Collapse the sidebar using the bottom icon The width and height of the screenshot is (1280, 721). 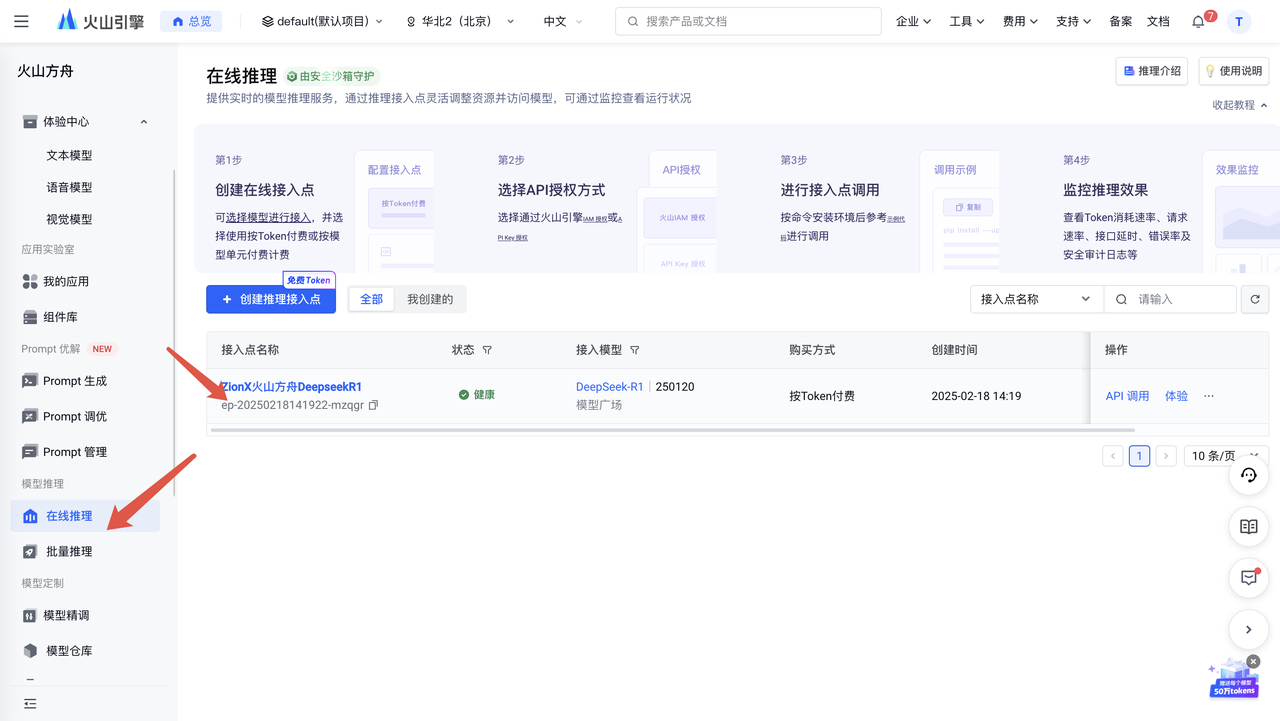[x=30, y=704]
